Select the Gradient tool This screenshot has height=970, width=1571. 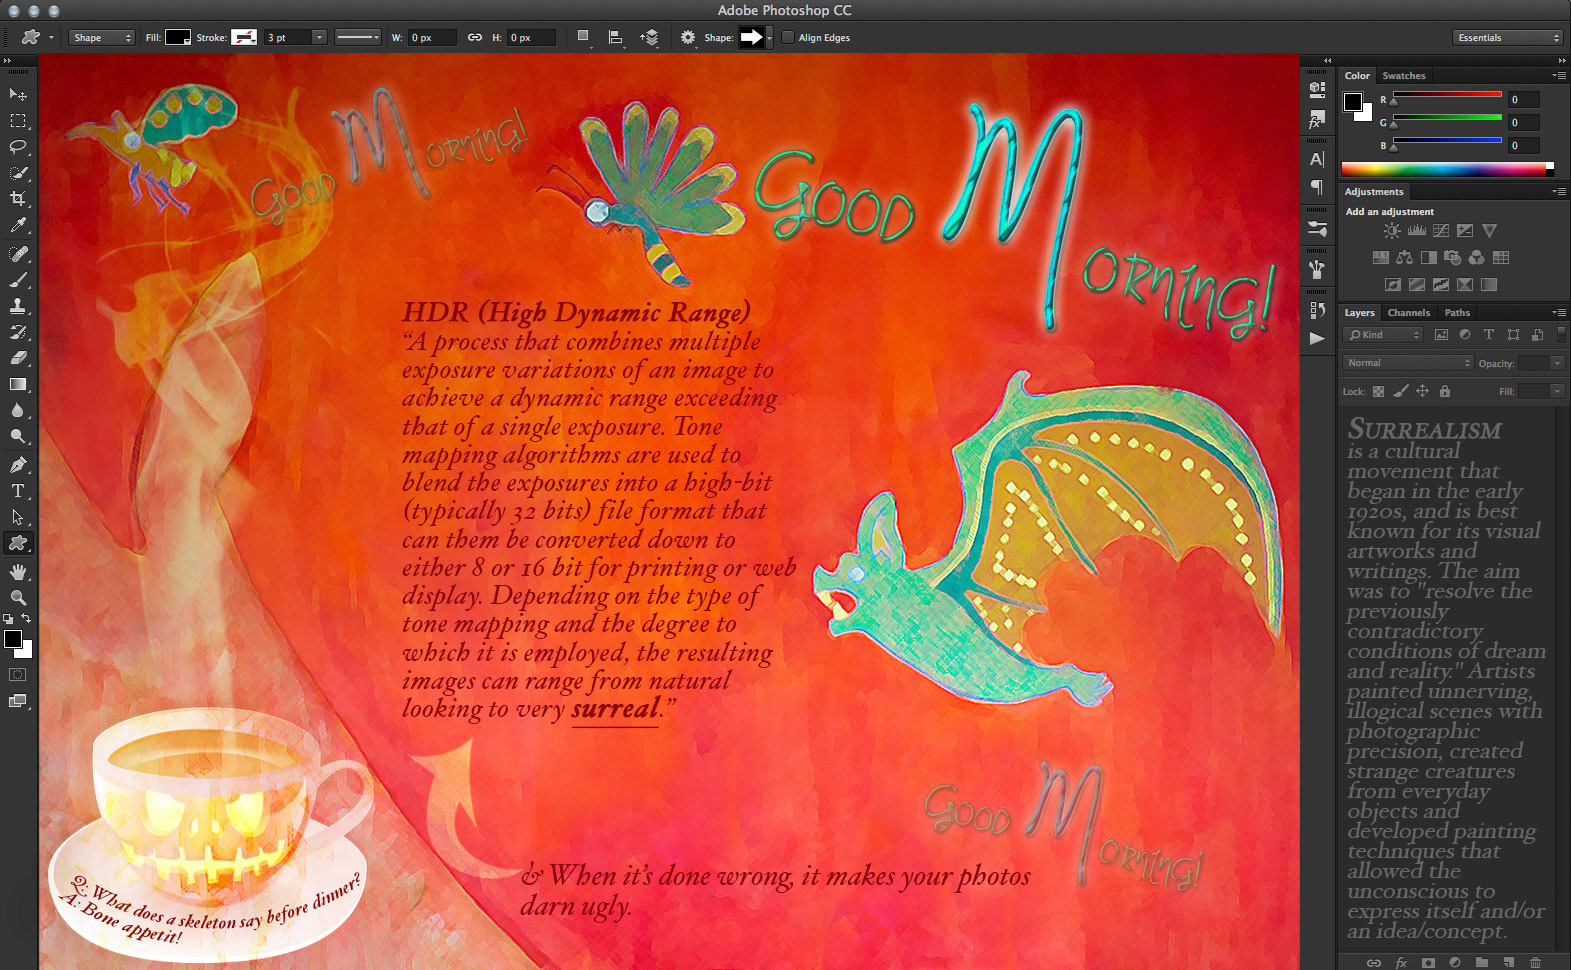coord(18,385)
